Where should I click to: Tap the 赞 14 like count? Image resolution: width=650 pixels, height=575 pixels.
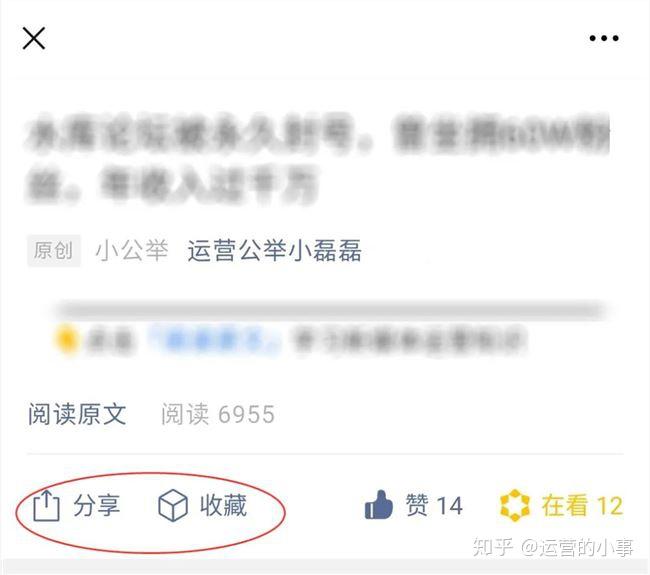tap(434, 506)
